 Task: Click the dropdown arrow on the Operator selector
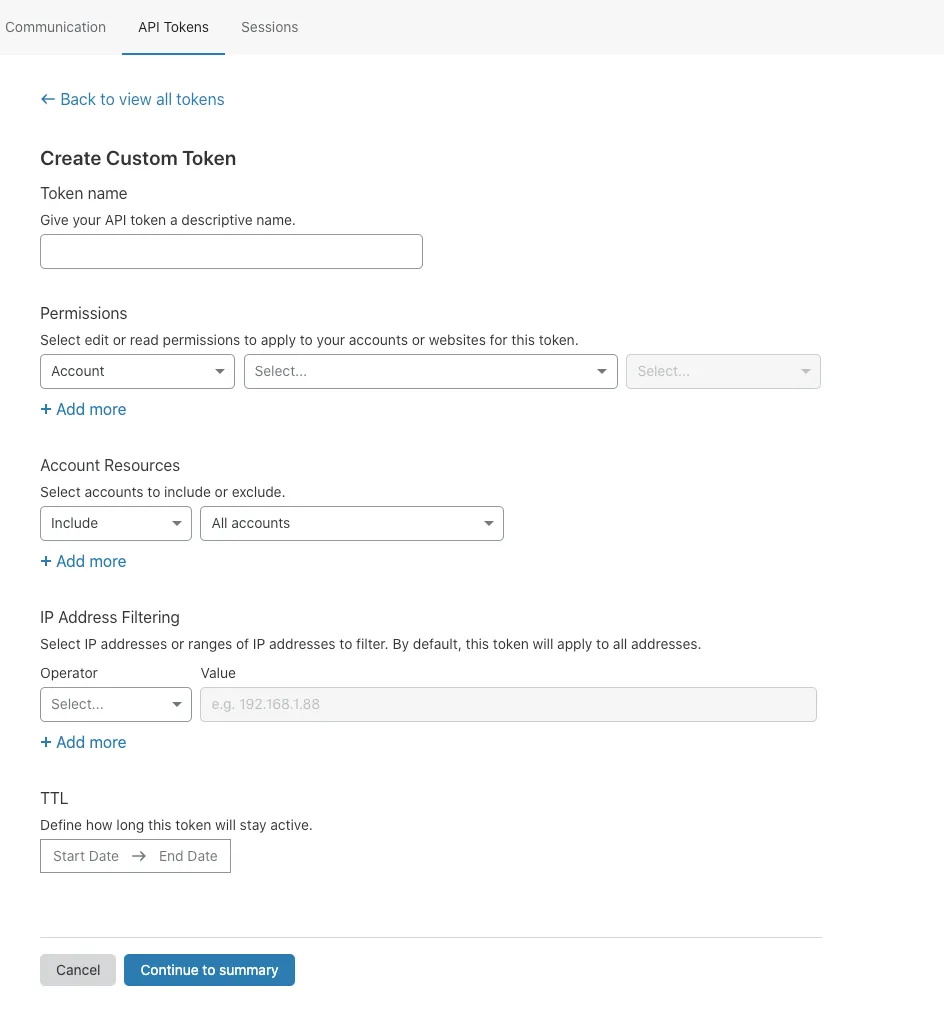point(177,704)
